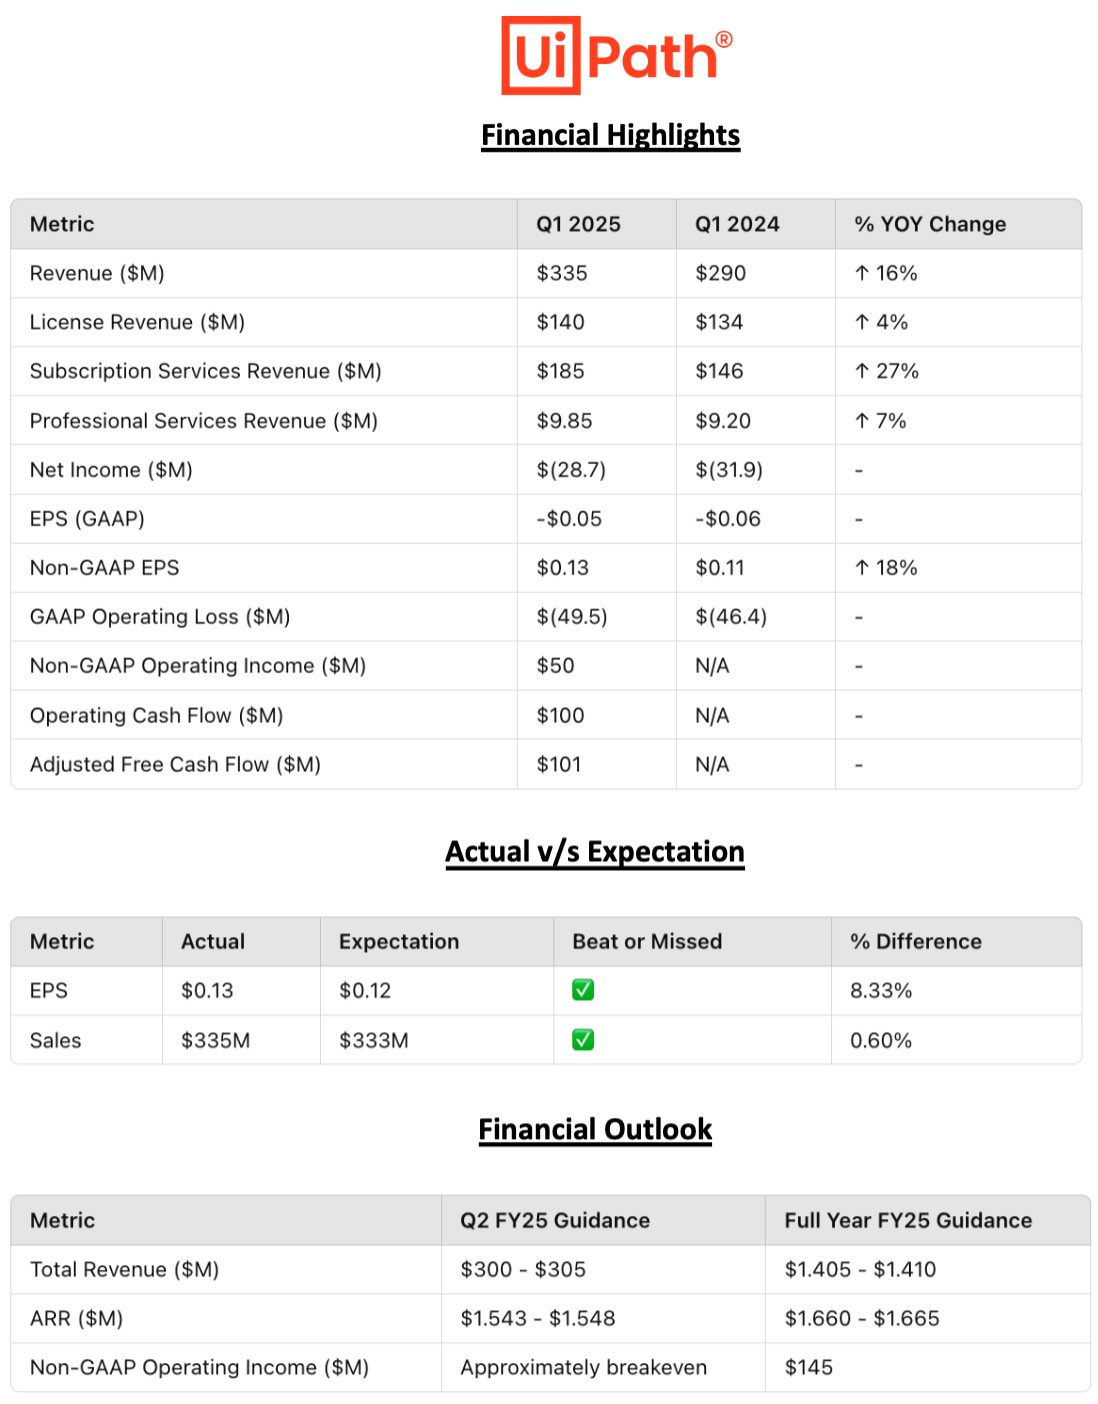1098x1404 pixels.
Task: Click the green checkmark in the Sales row
Action: point(583,1040)
